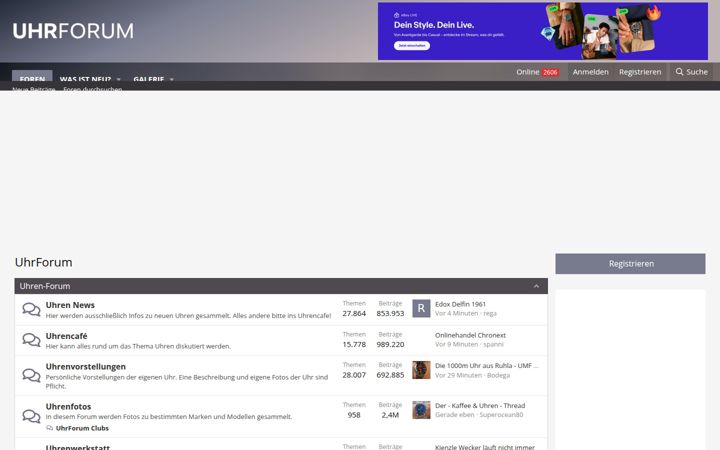This screenshot has height=450, width=720.
Task: Open user profile Superocean80
Action: [501, 415]
